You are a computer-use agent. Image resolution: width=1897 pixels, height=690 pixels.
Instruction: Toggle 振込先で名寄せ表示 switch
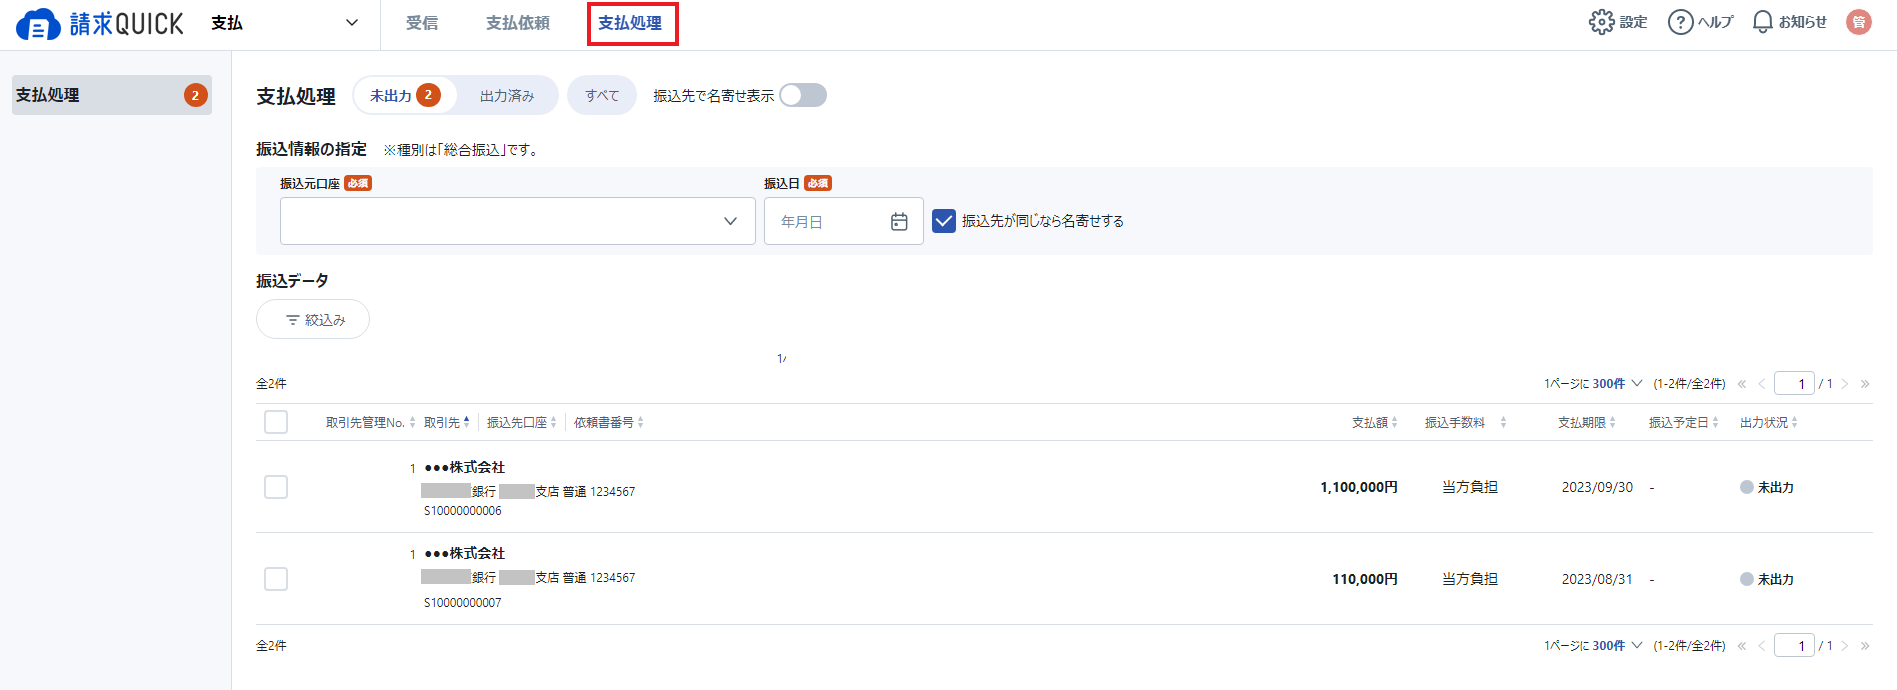click(x=803, y=95)
